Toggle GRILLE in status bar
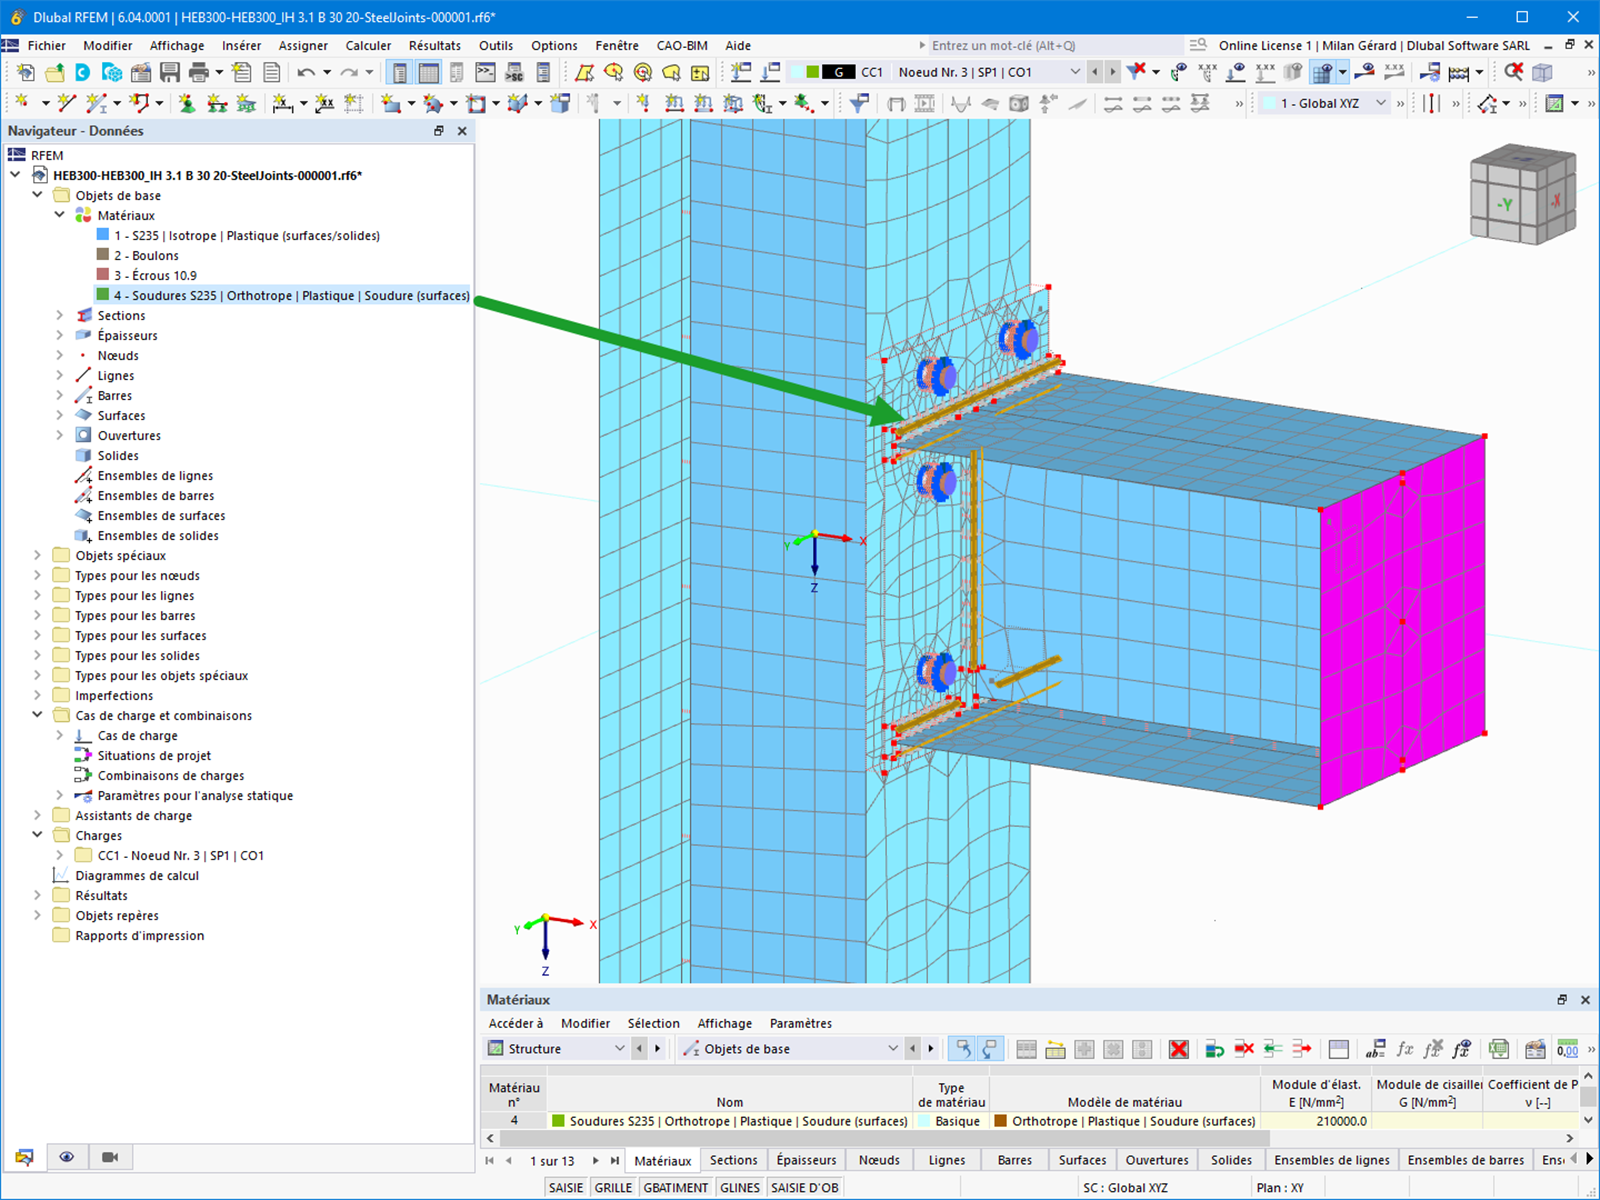The width and height of the screenshot is (1600, 1200). [614, 1188]
